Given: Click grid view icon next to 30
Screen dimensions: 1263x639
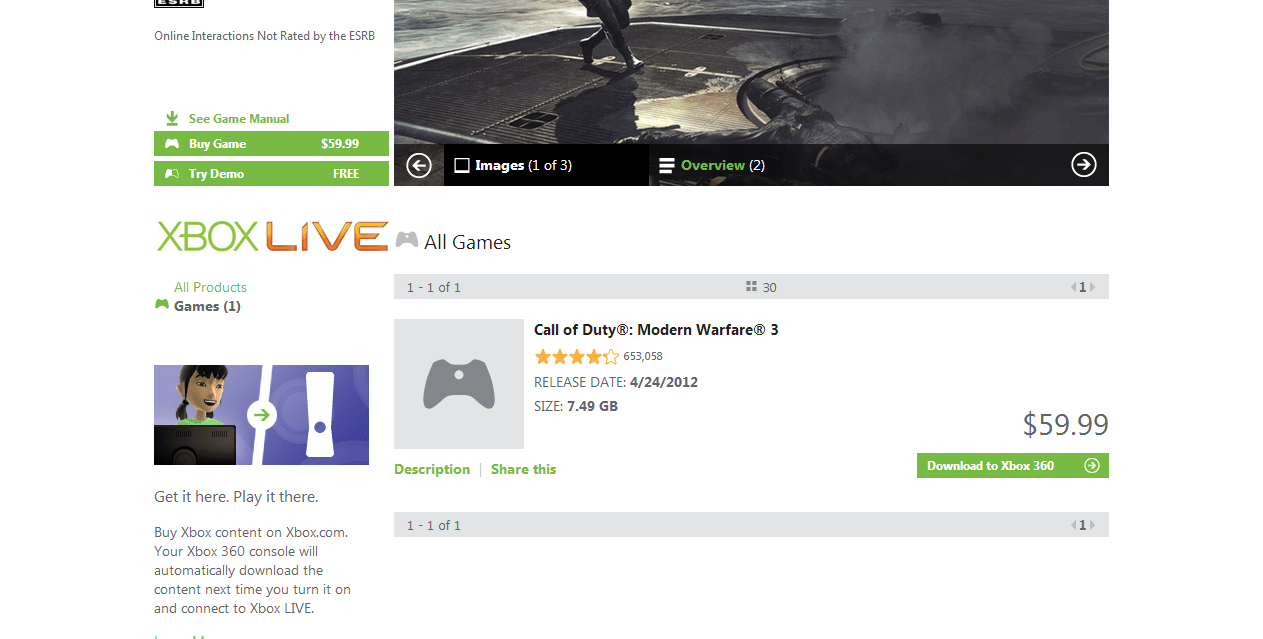Looking at the screenshot, I should (751, 286).
